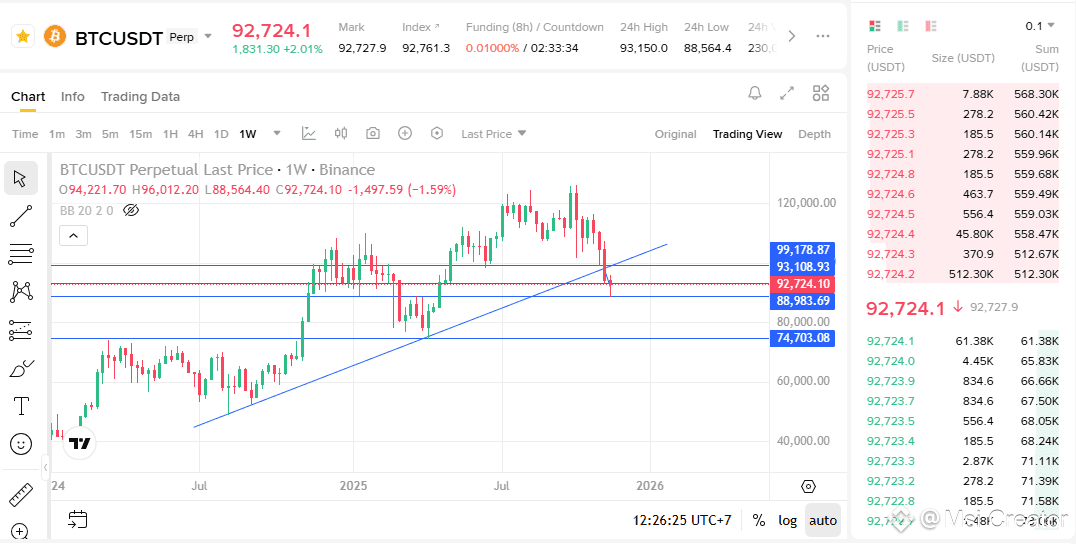Open the BTCUSDT pair selector dropdown

pyautogui.click(x=209, y=36)
